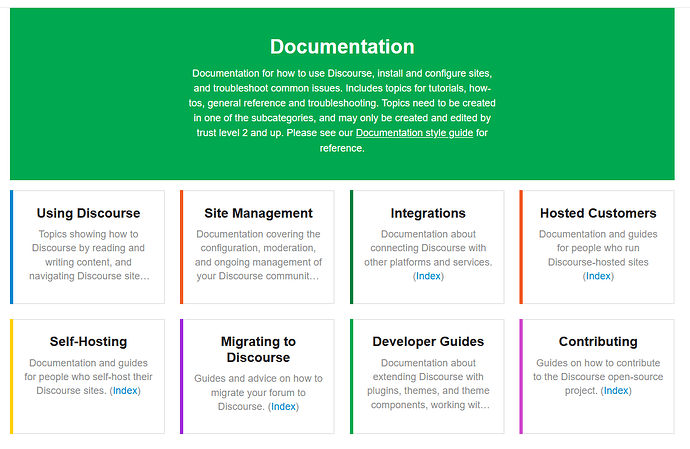Image resolution: width=690 pixels, height=449 pixels.
Task: Open the Hosted Customers category title
Action: [x=598, y=213]
